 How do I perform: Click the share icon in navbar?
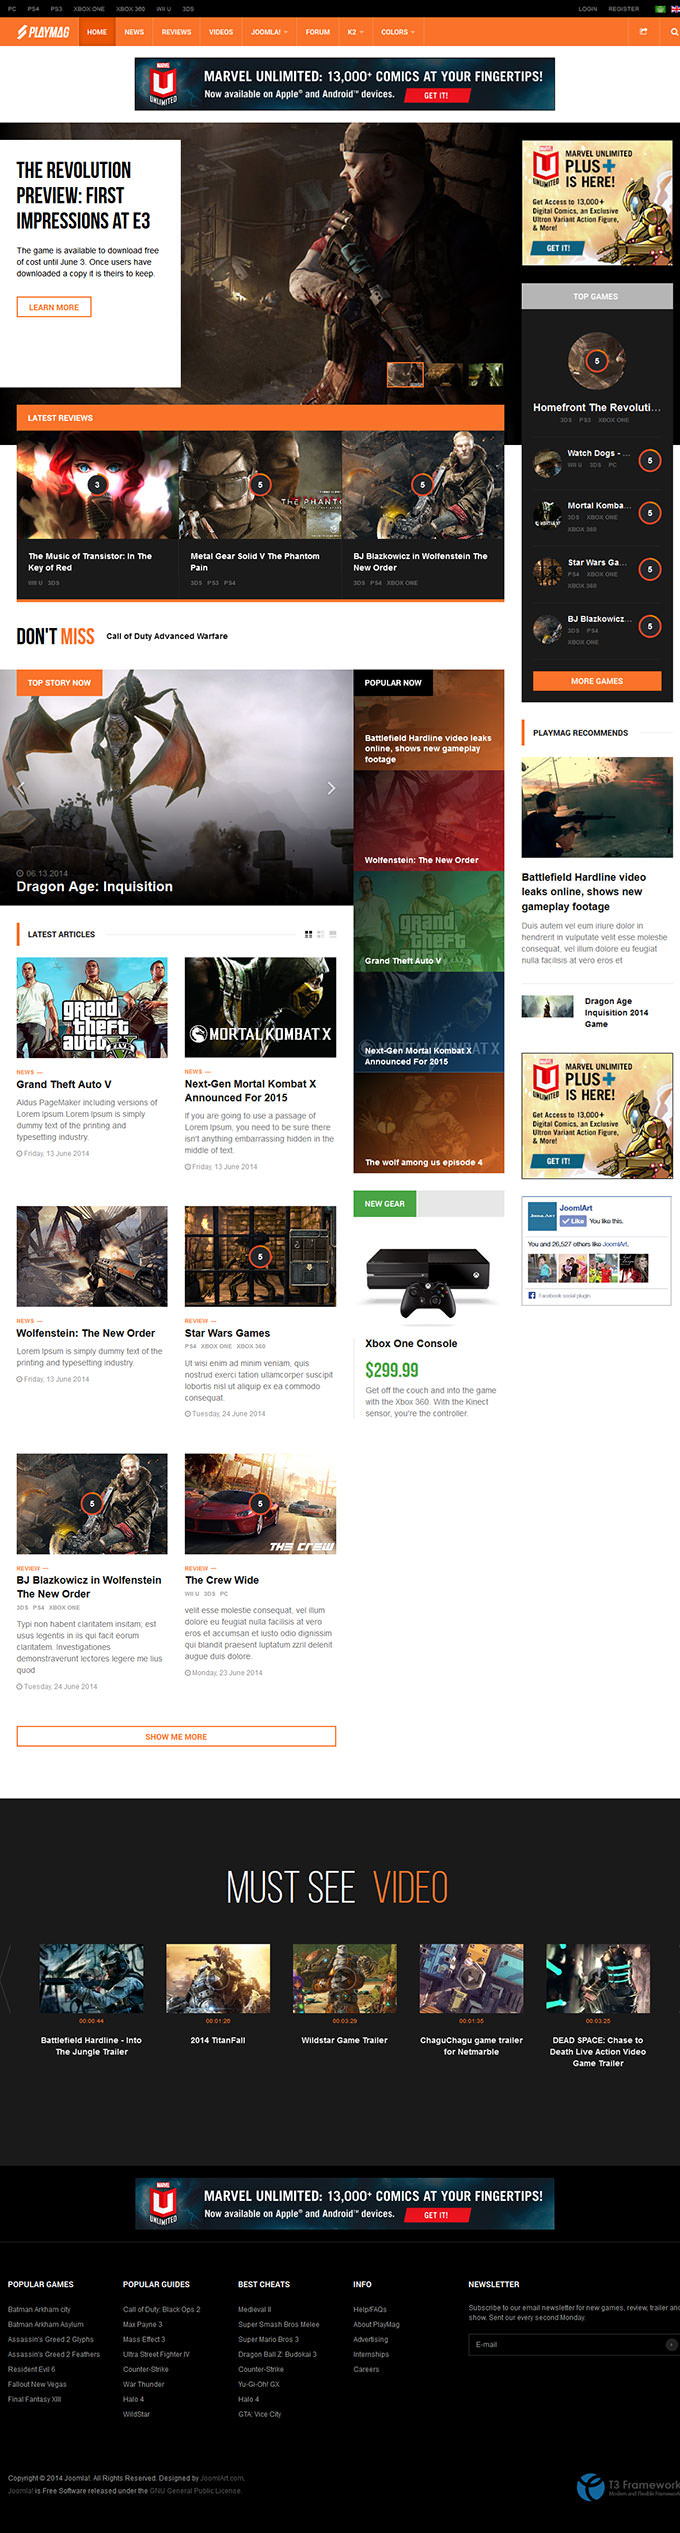(643, 32)
